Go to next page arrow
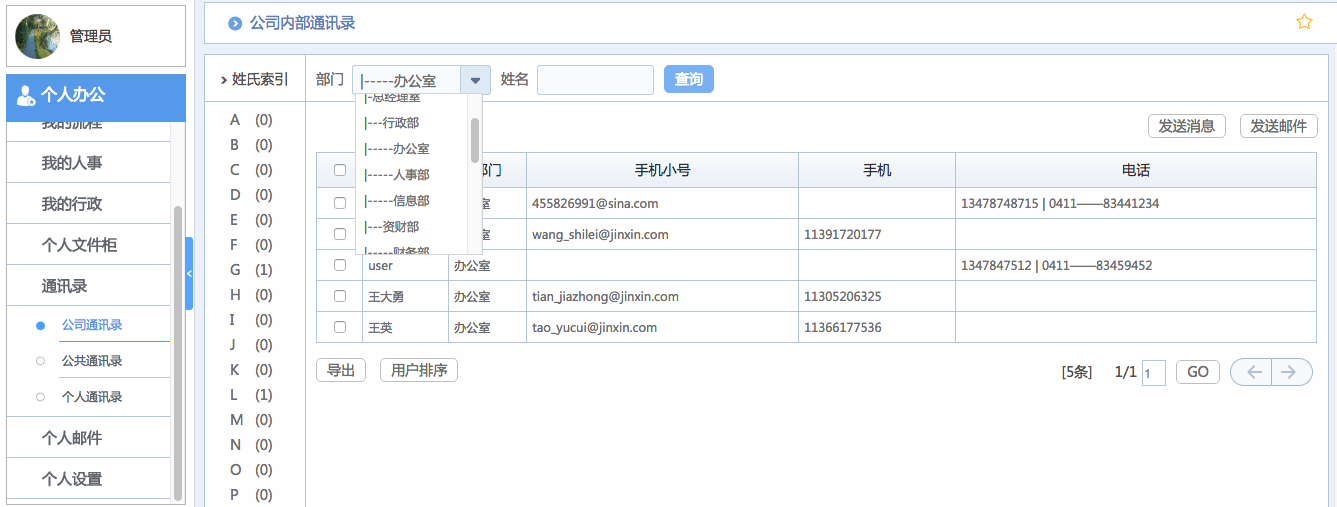Viewport: 1337px width, 507px height. (1291, 372)
